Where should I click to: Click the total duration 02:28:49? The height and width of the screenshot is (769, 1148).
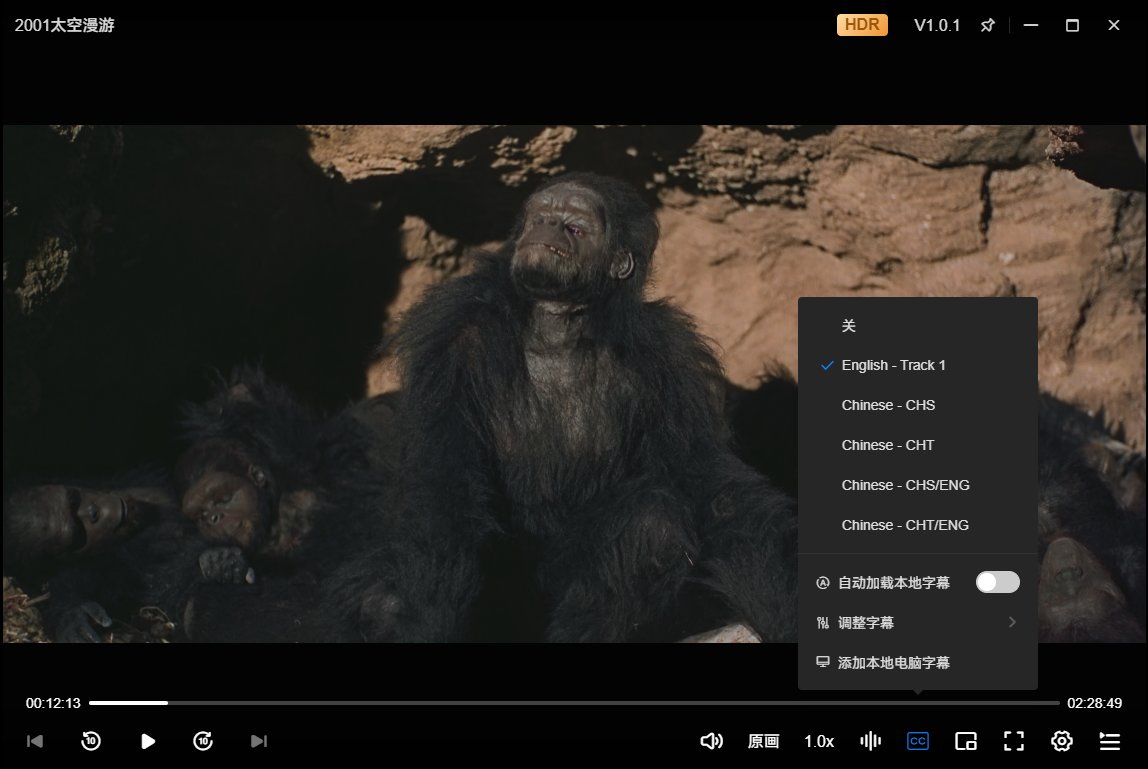(1094, 703)
